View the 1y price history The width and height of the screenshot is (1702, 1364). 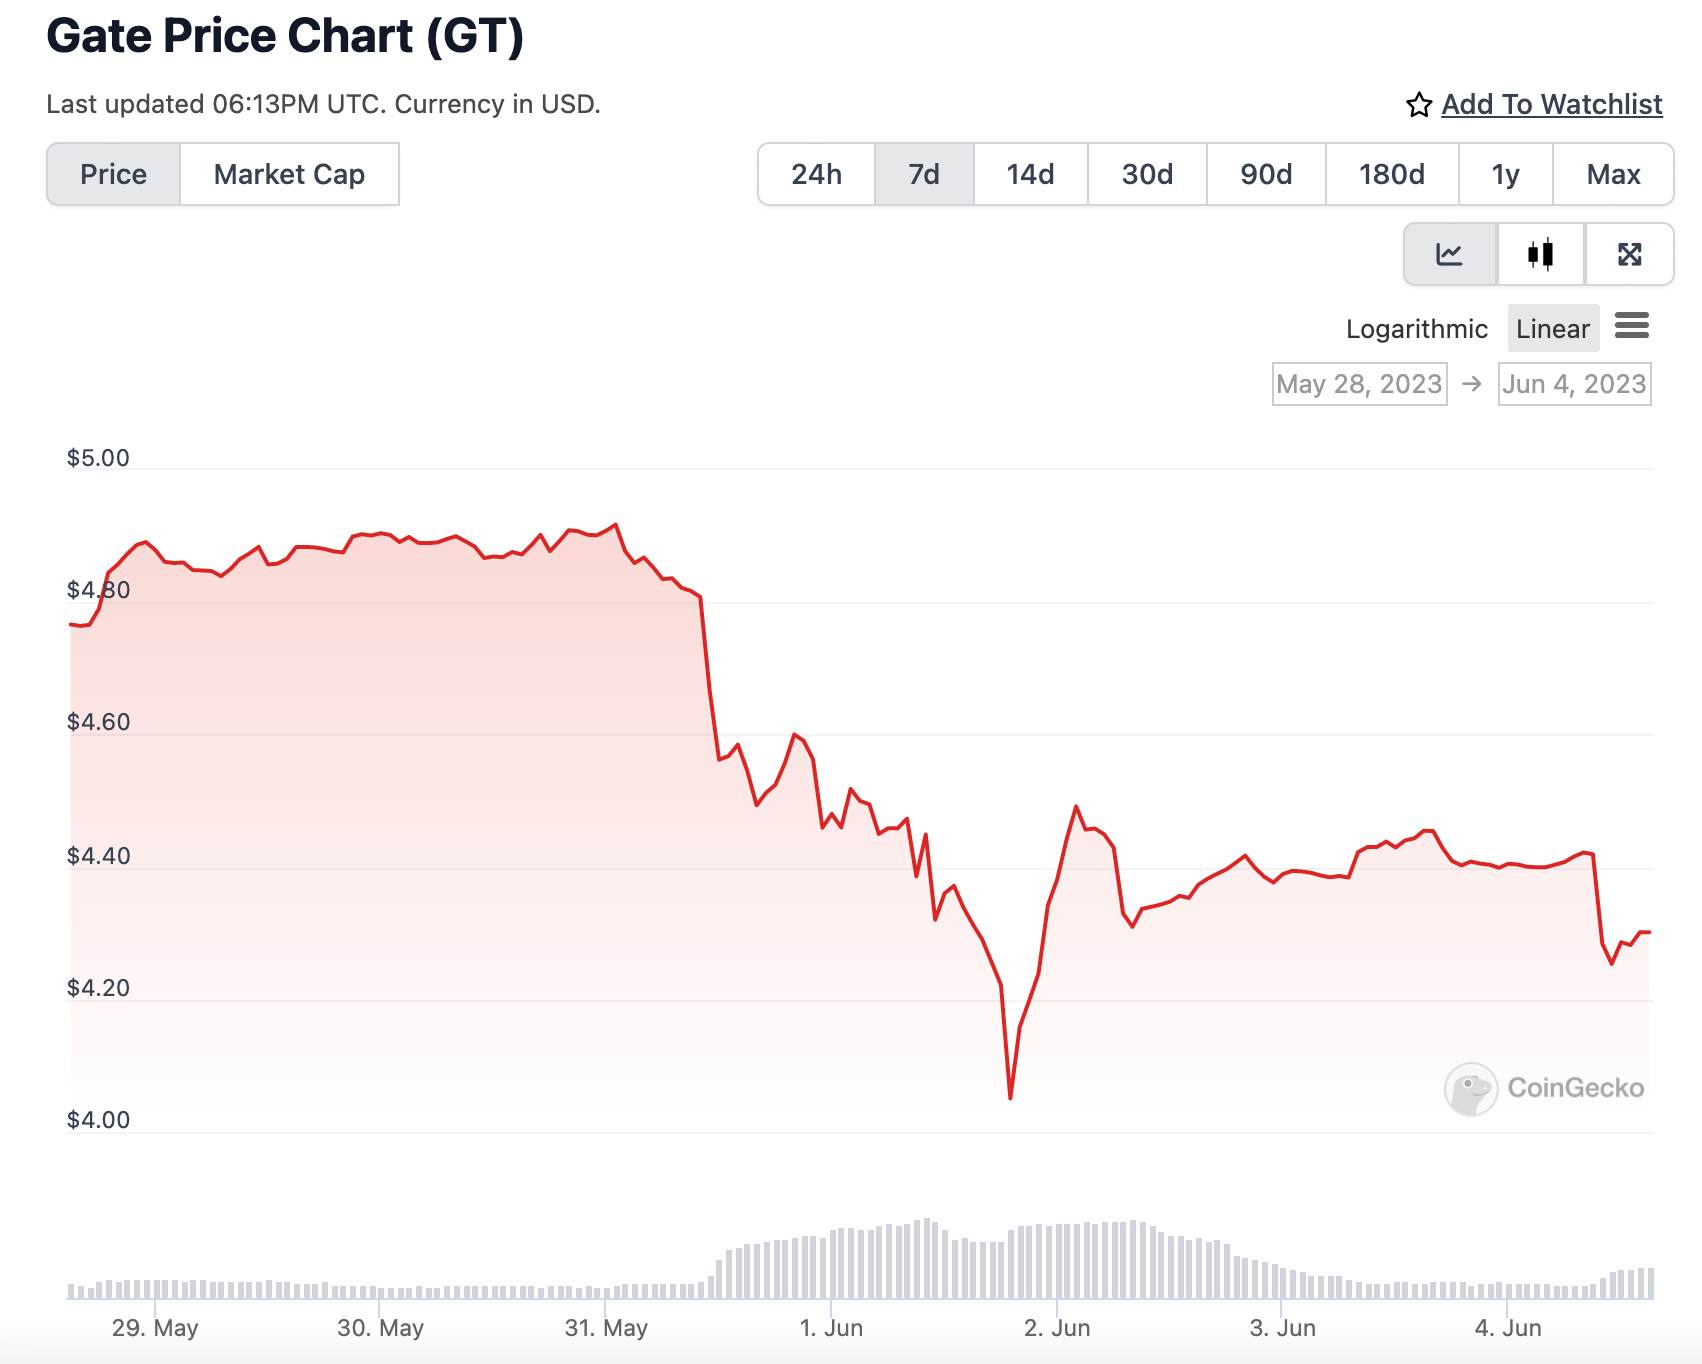1505,174
